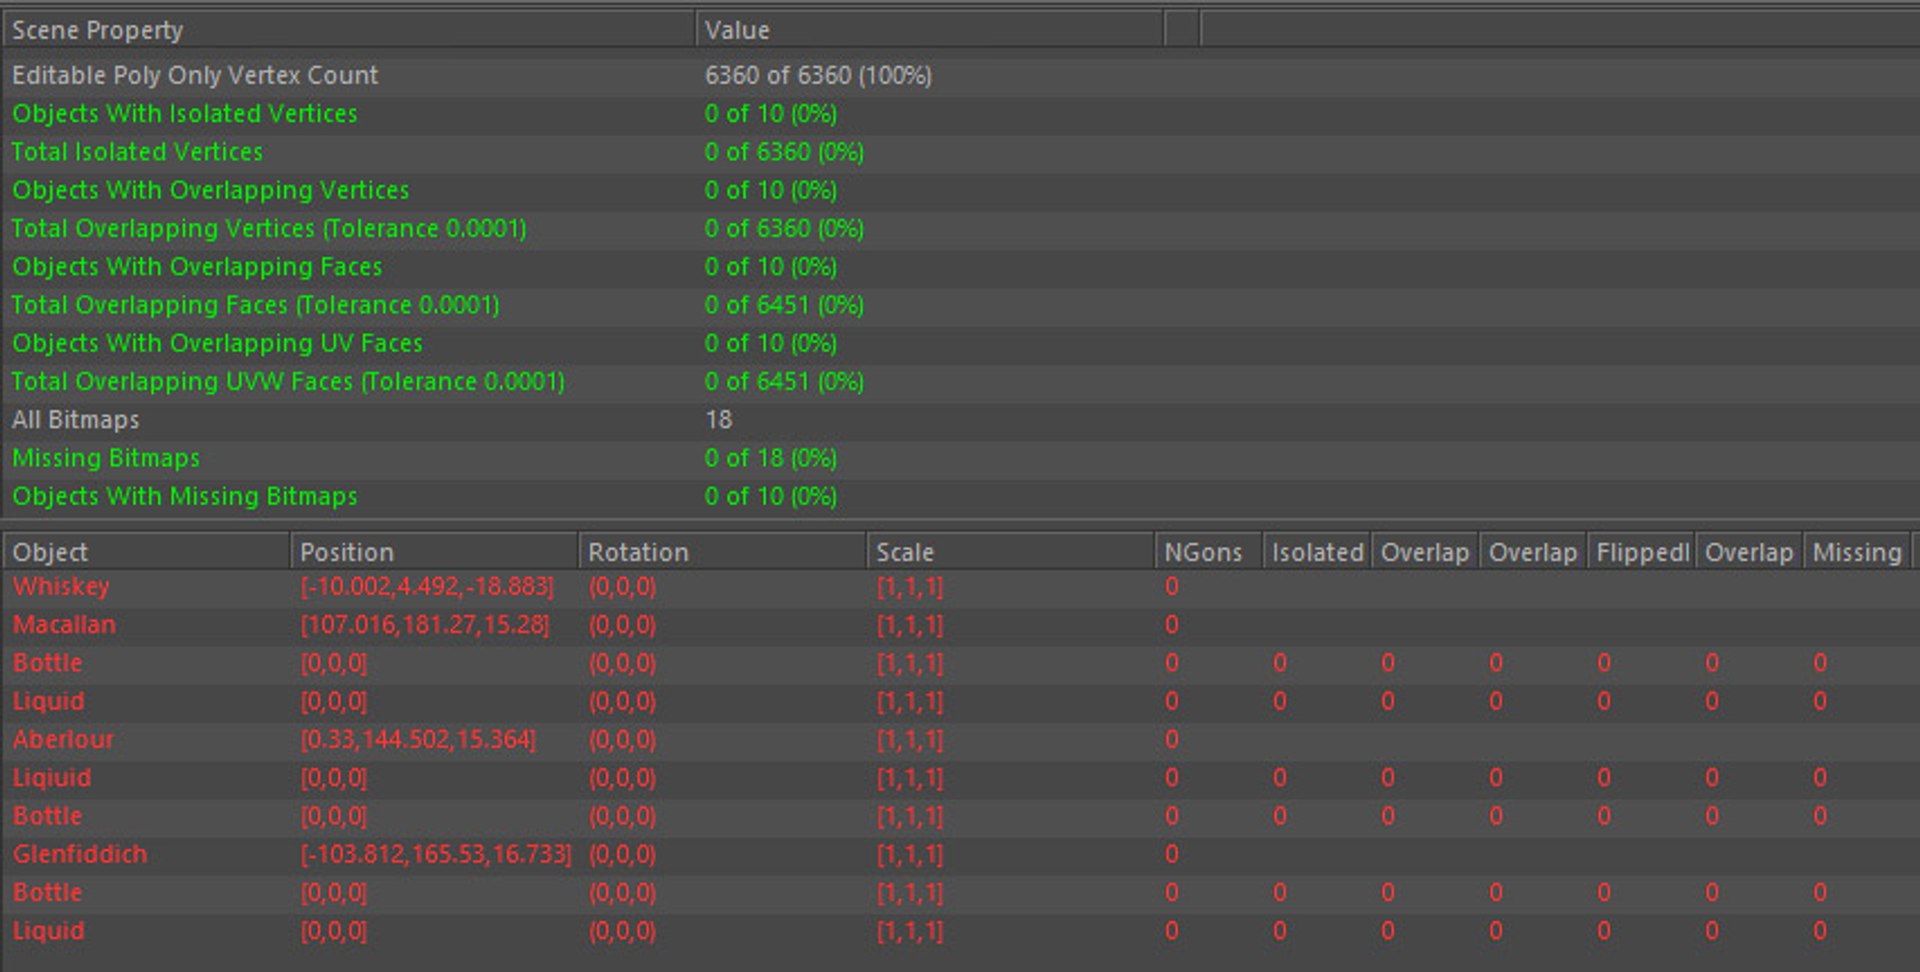The height and width of the screenshot is (972, 1920).
Task: Select the misspelled 'Liqiuid' object row
Action: click(x=960, y=778)
